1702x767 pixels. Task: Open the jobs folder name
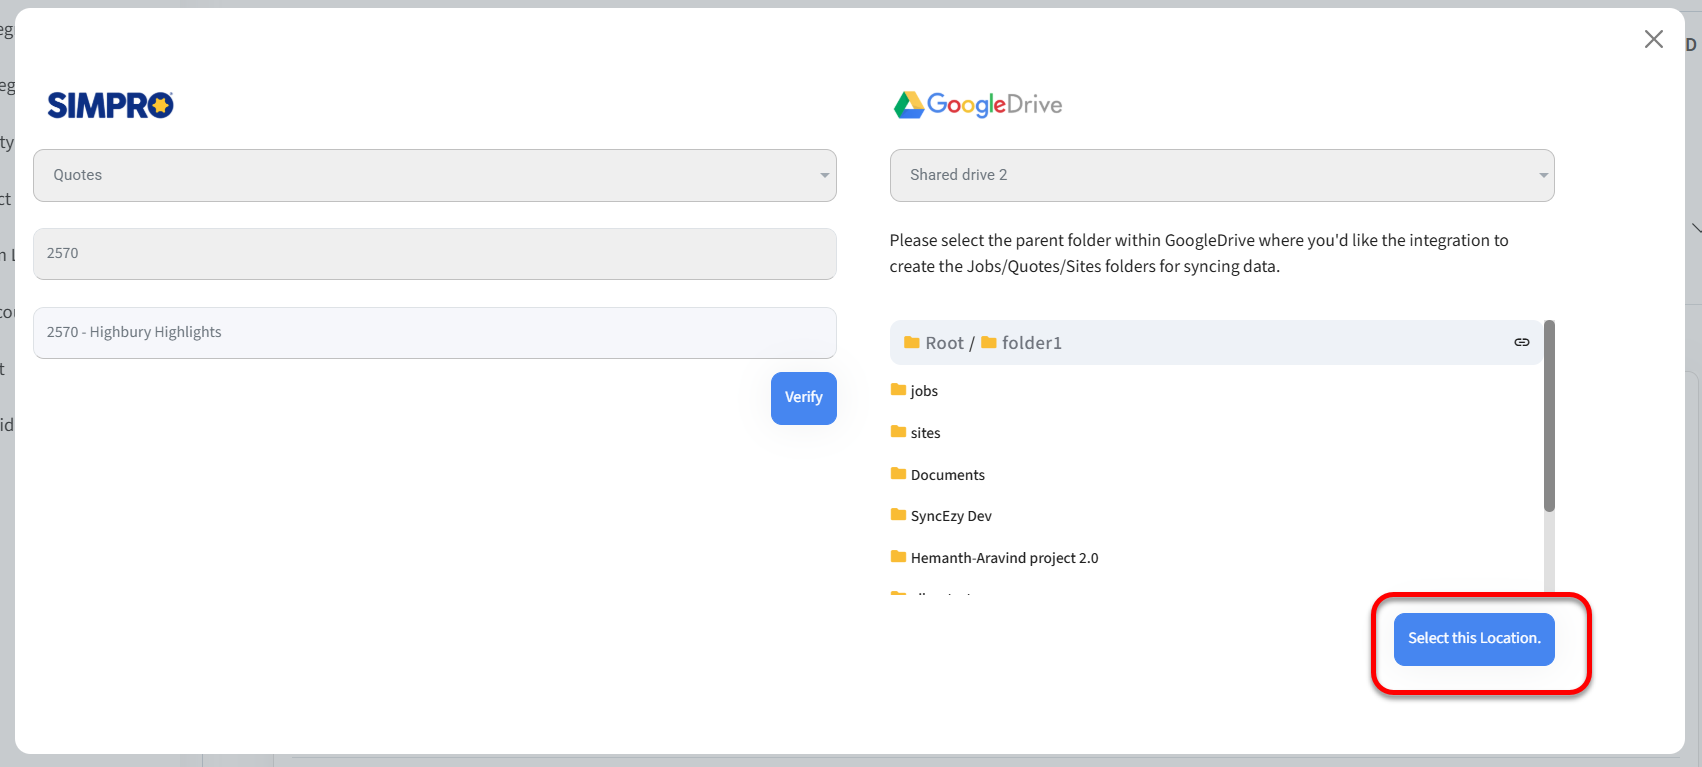924,391
